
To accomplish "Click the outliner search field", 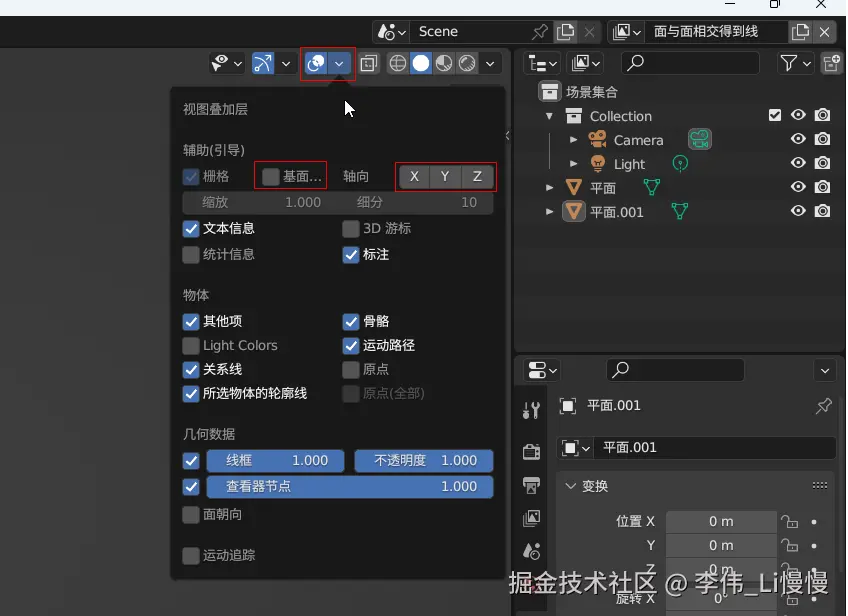I will point(690,63).
